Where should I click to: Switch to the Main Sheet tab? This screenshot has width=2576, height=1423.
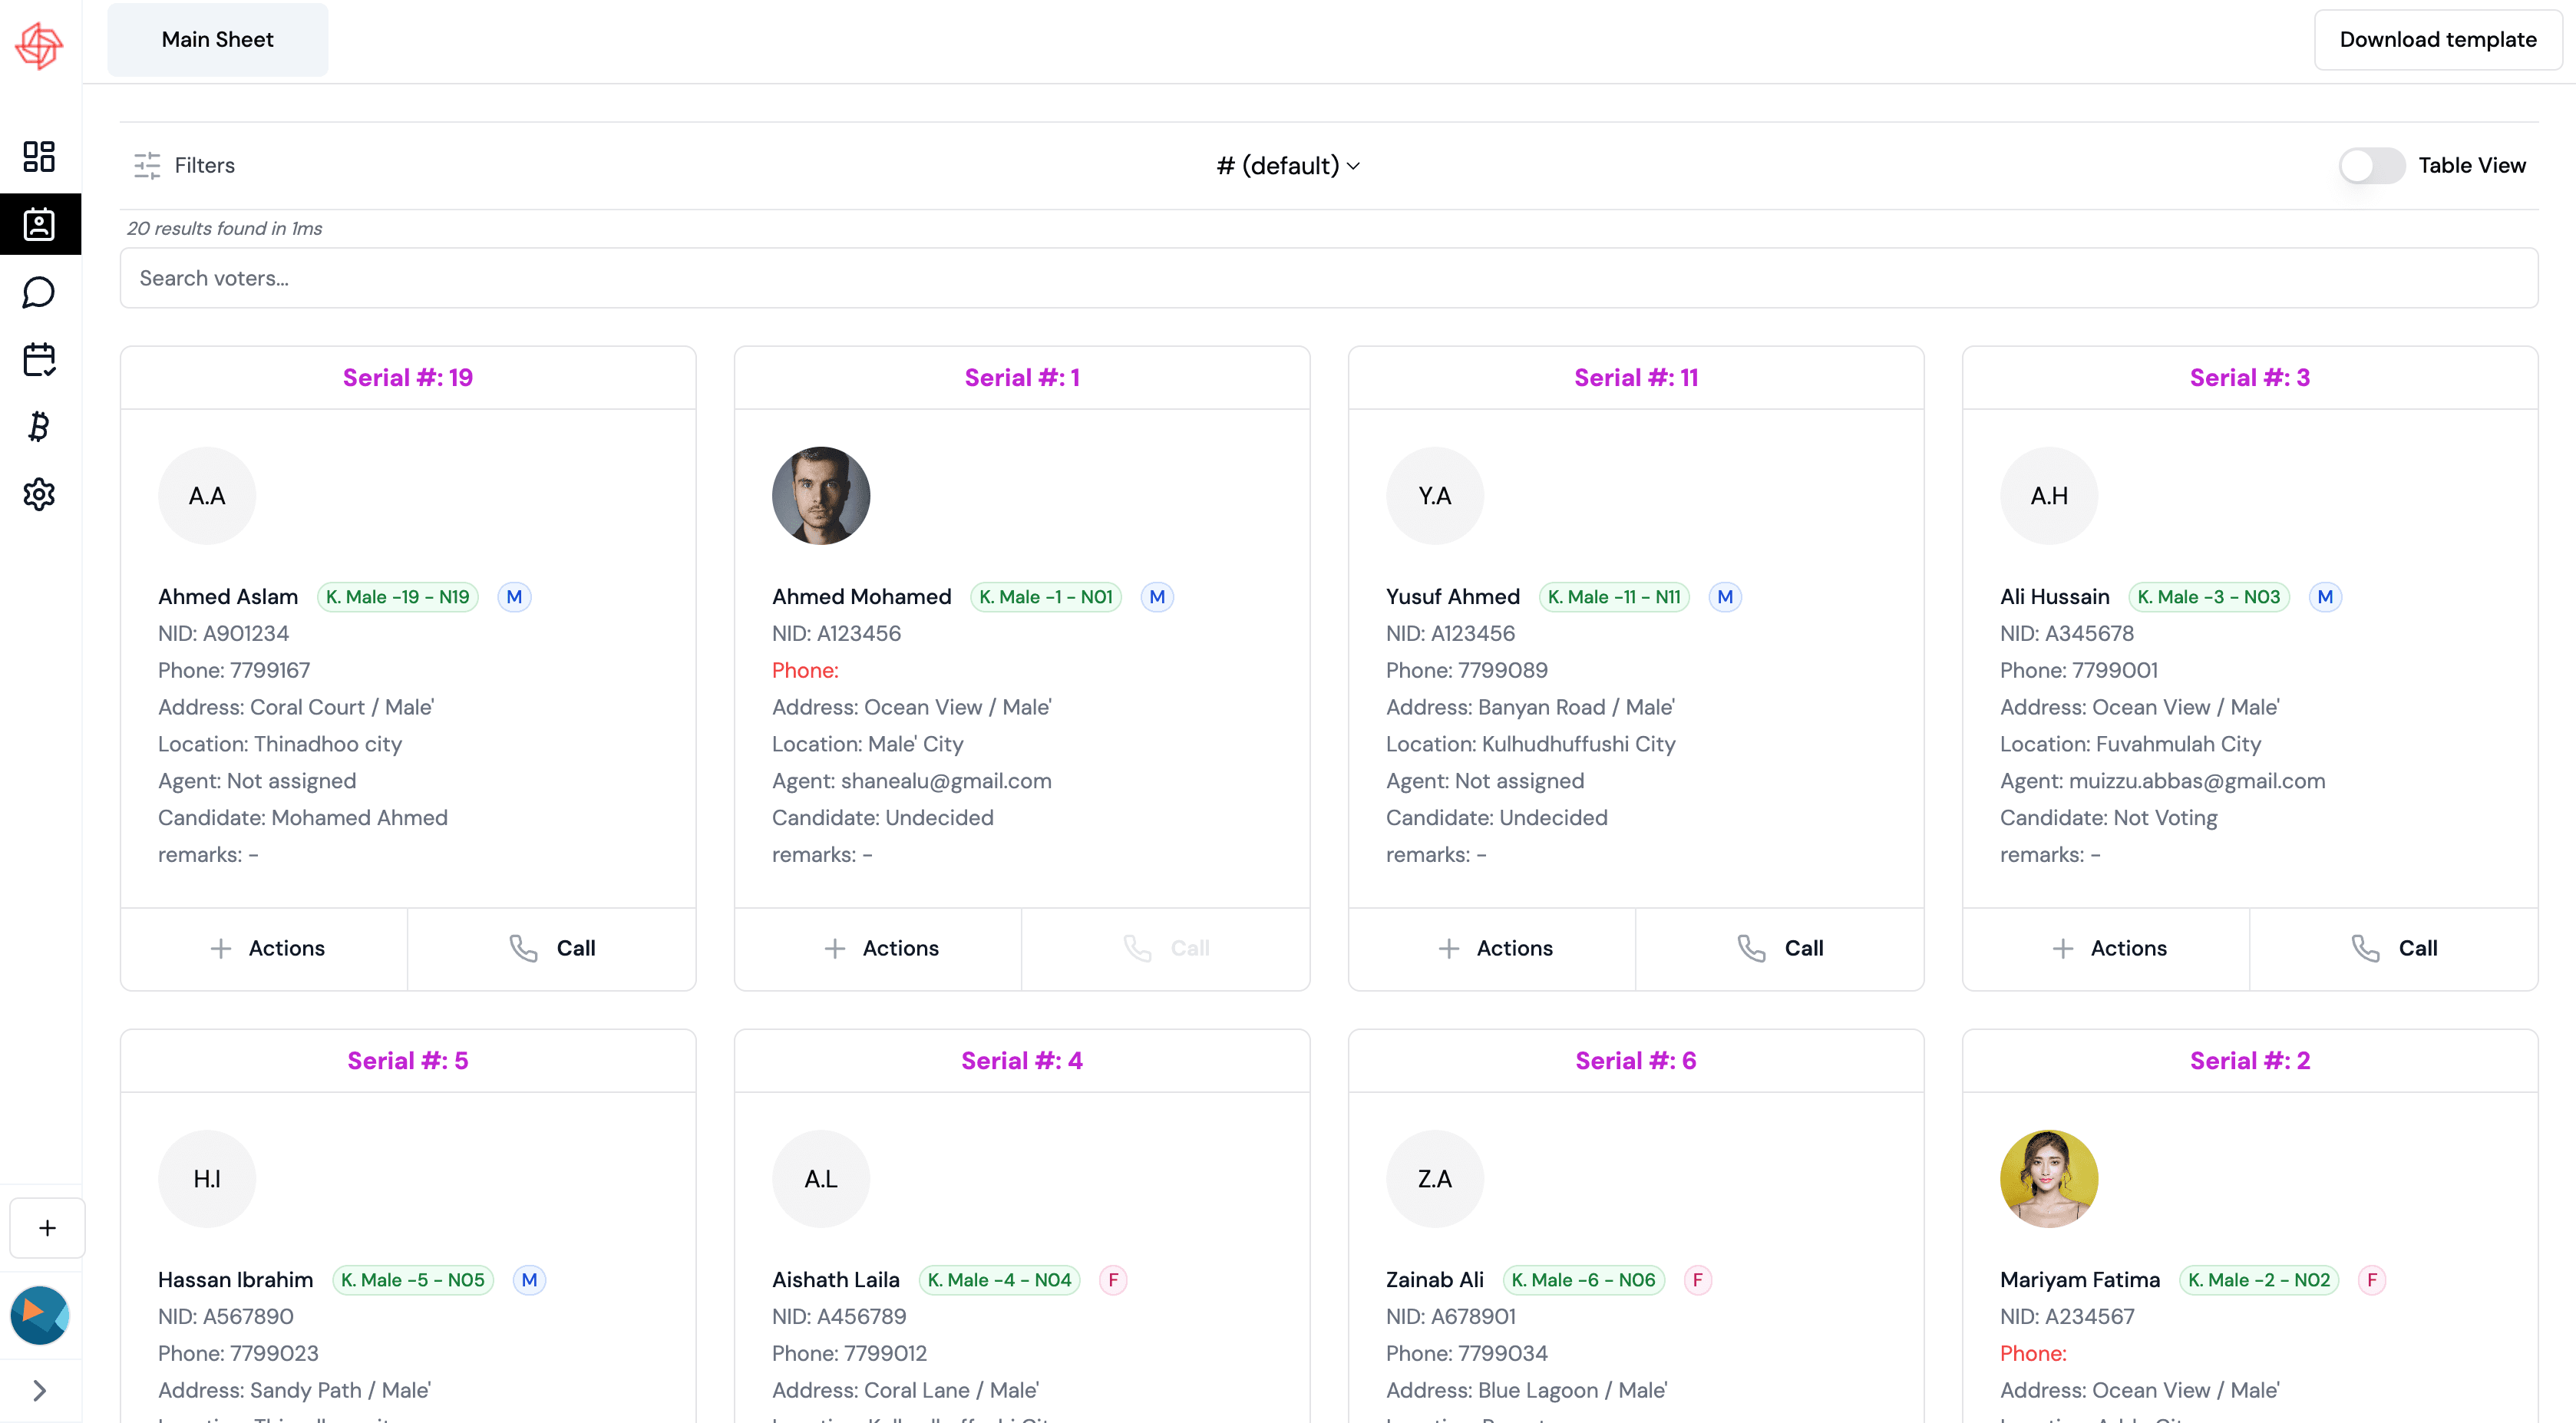217,40
